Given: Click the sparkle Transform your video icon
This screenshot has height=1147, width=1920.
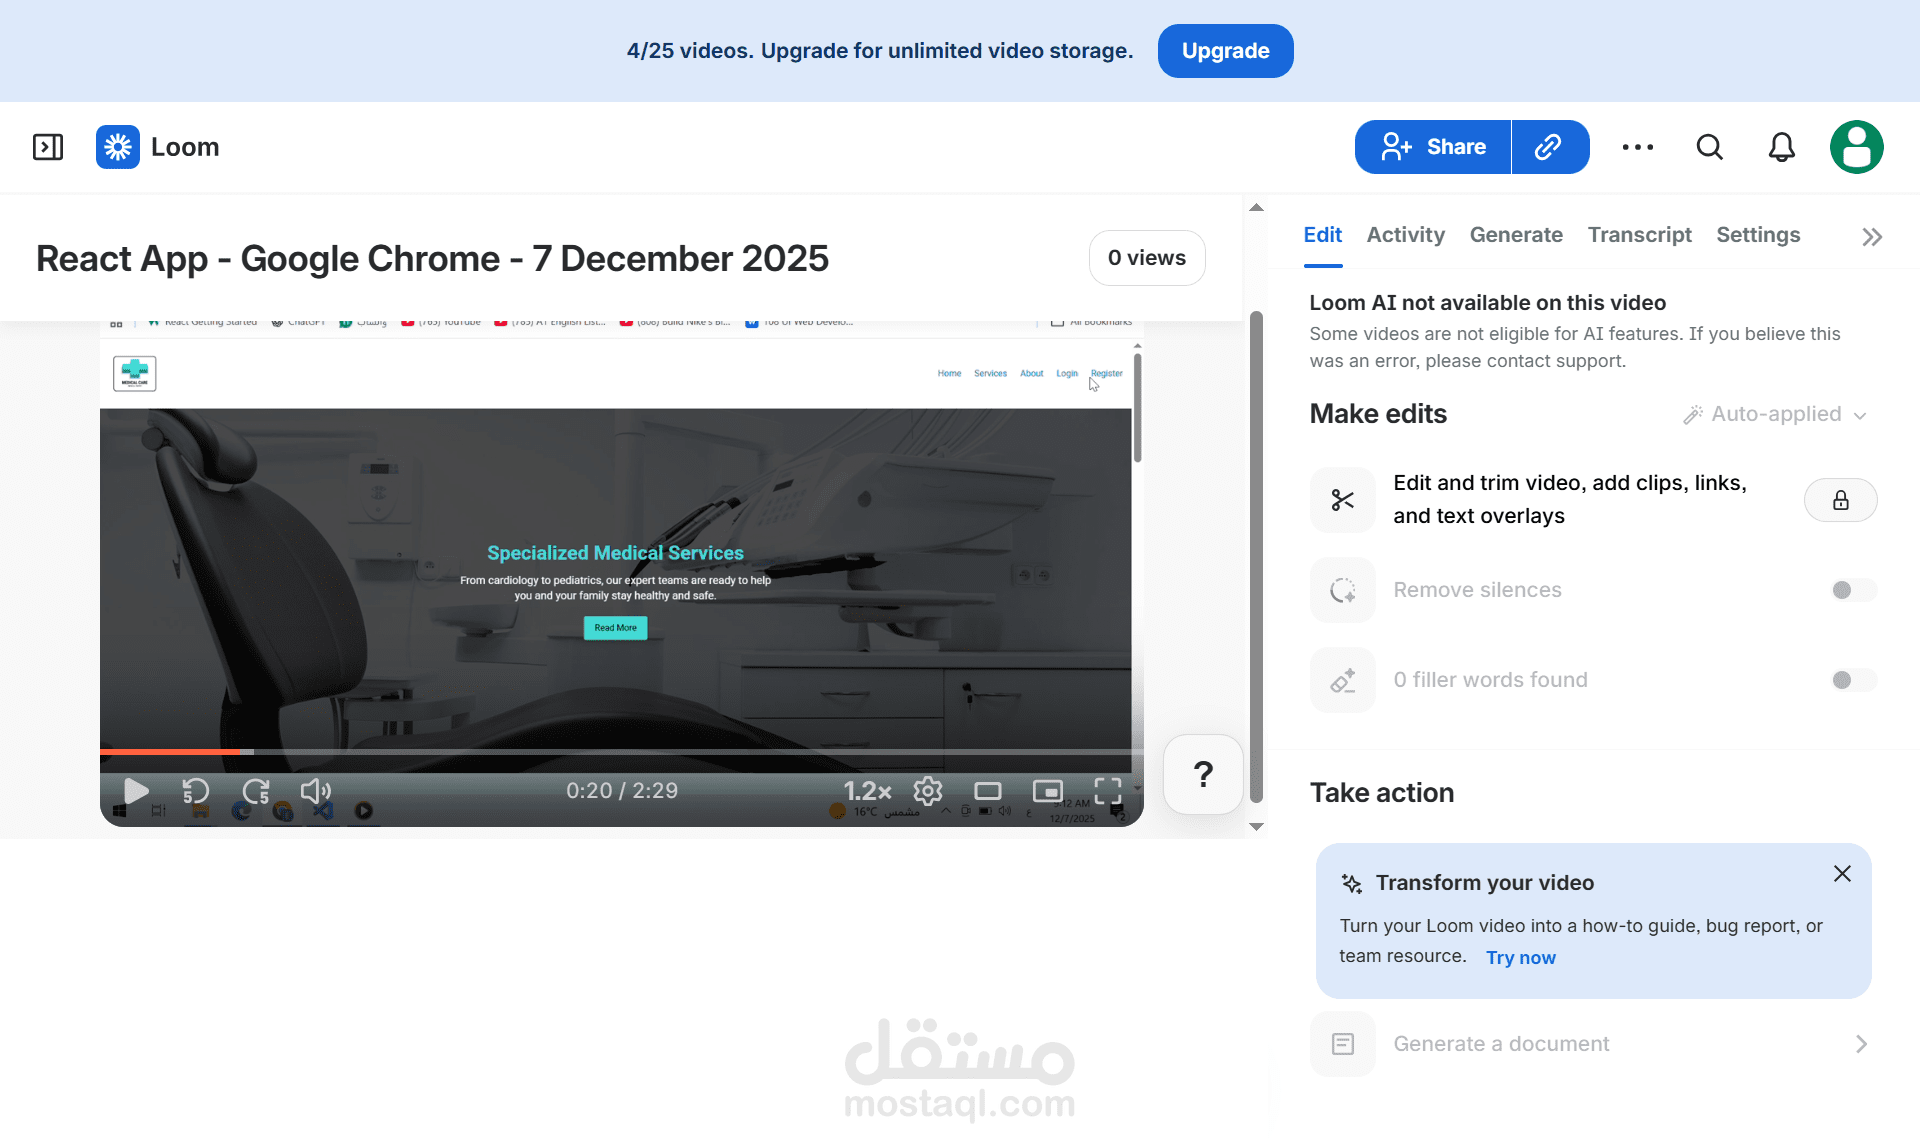Looking at the screenshot, I should tap(1352, 883).
